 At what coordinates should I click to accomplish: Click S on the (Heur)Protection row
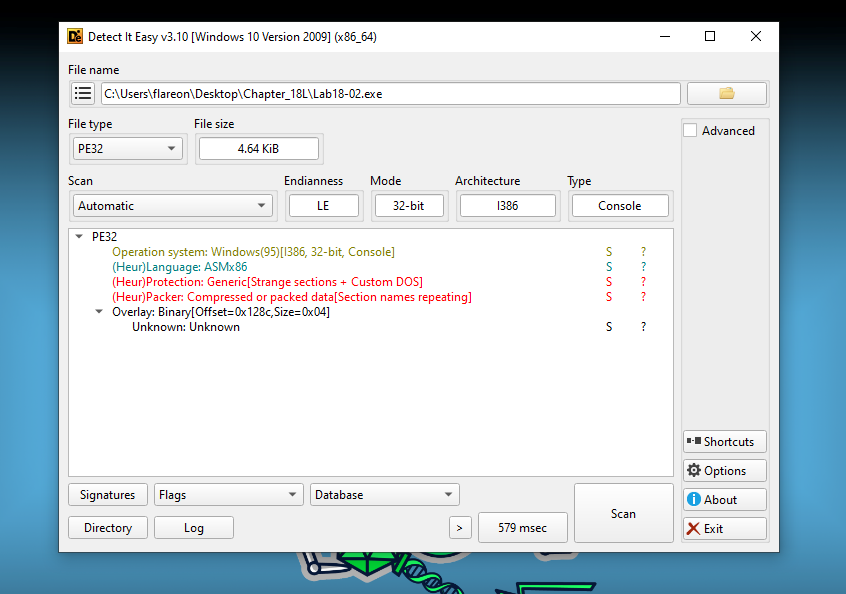pos(609,282)
